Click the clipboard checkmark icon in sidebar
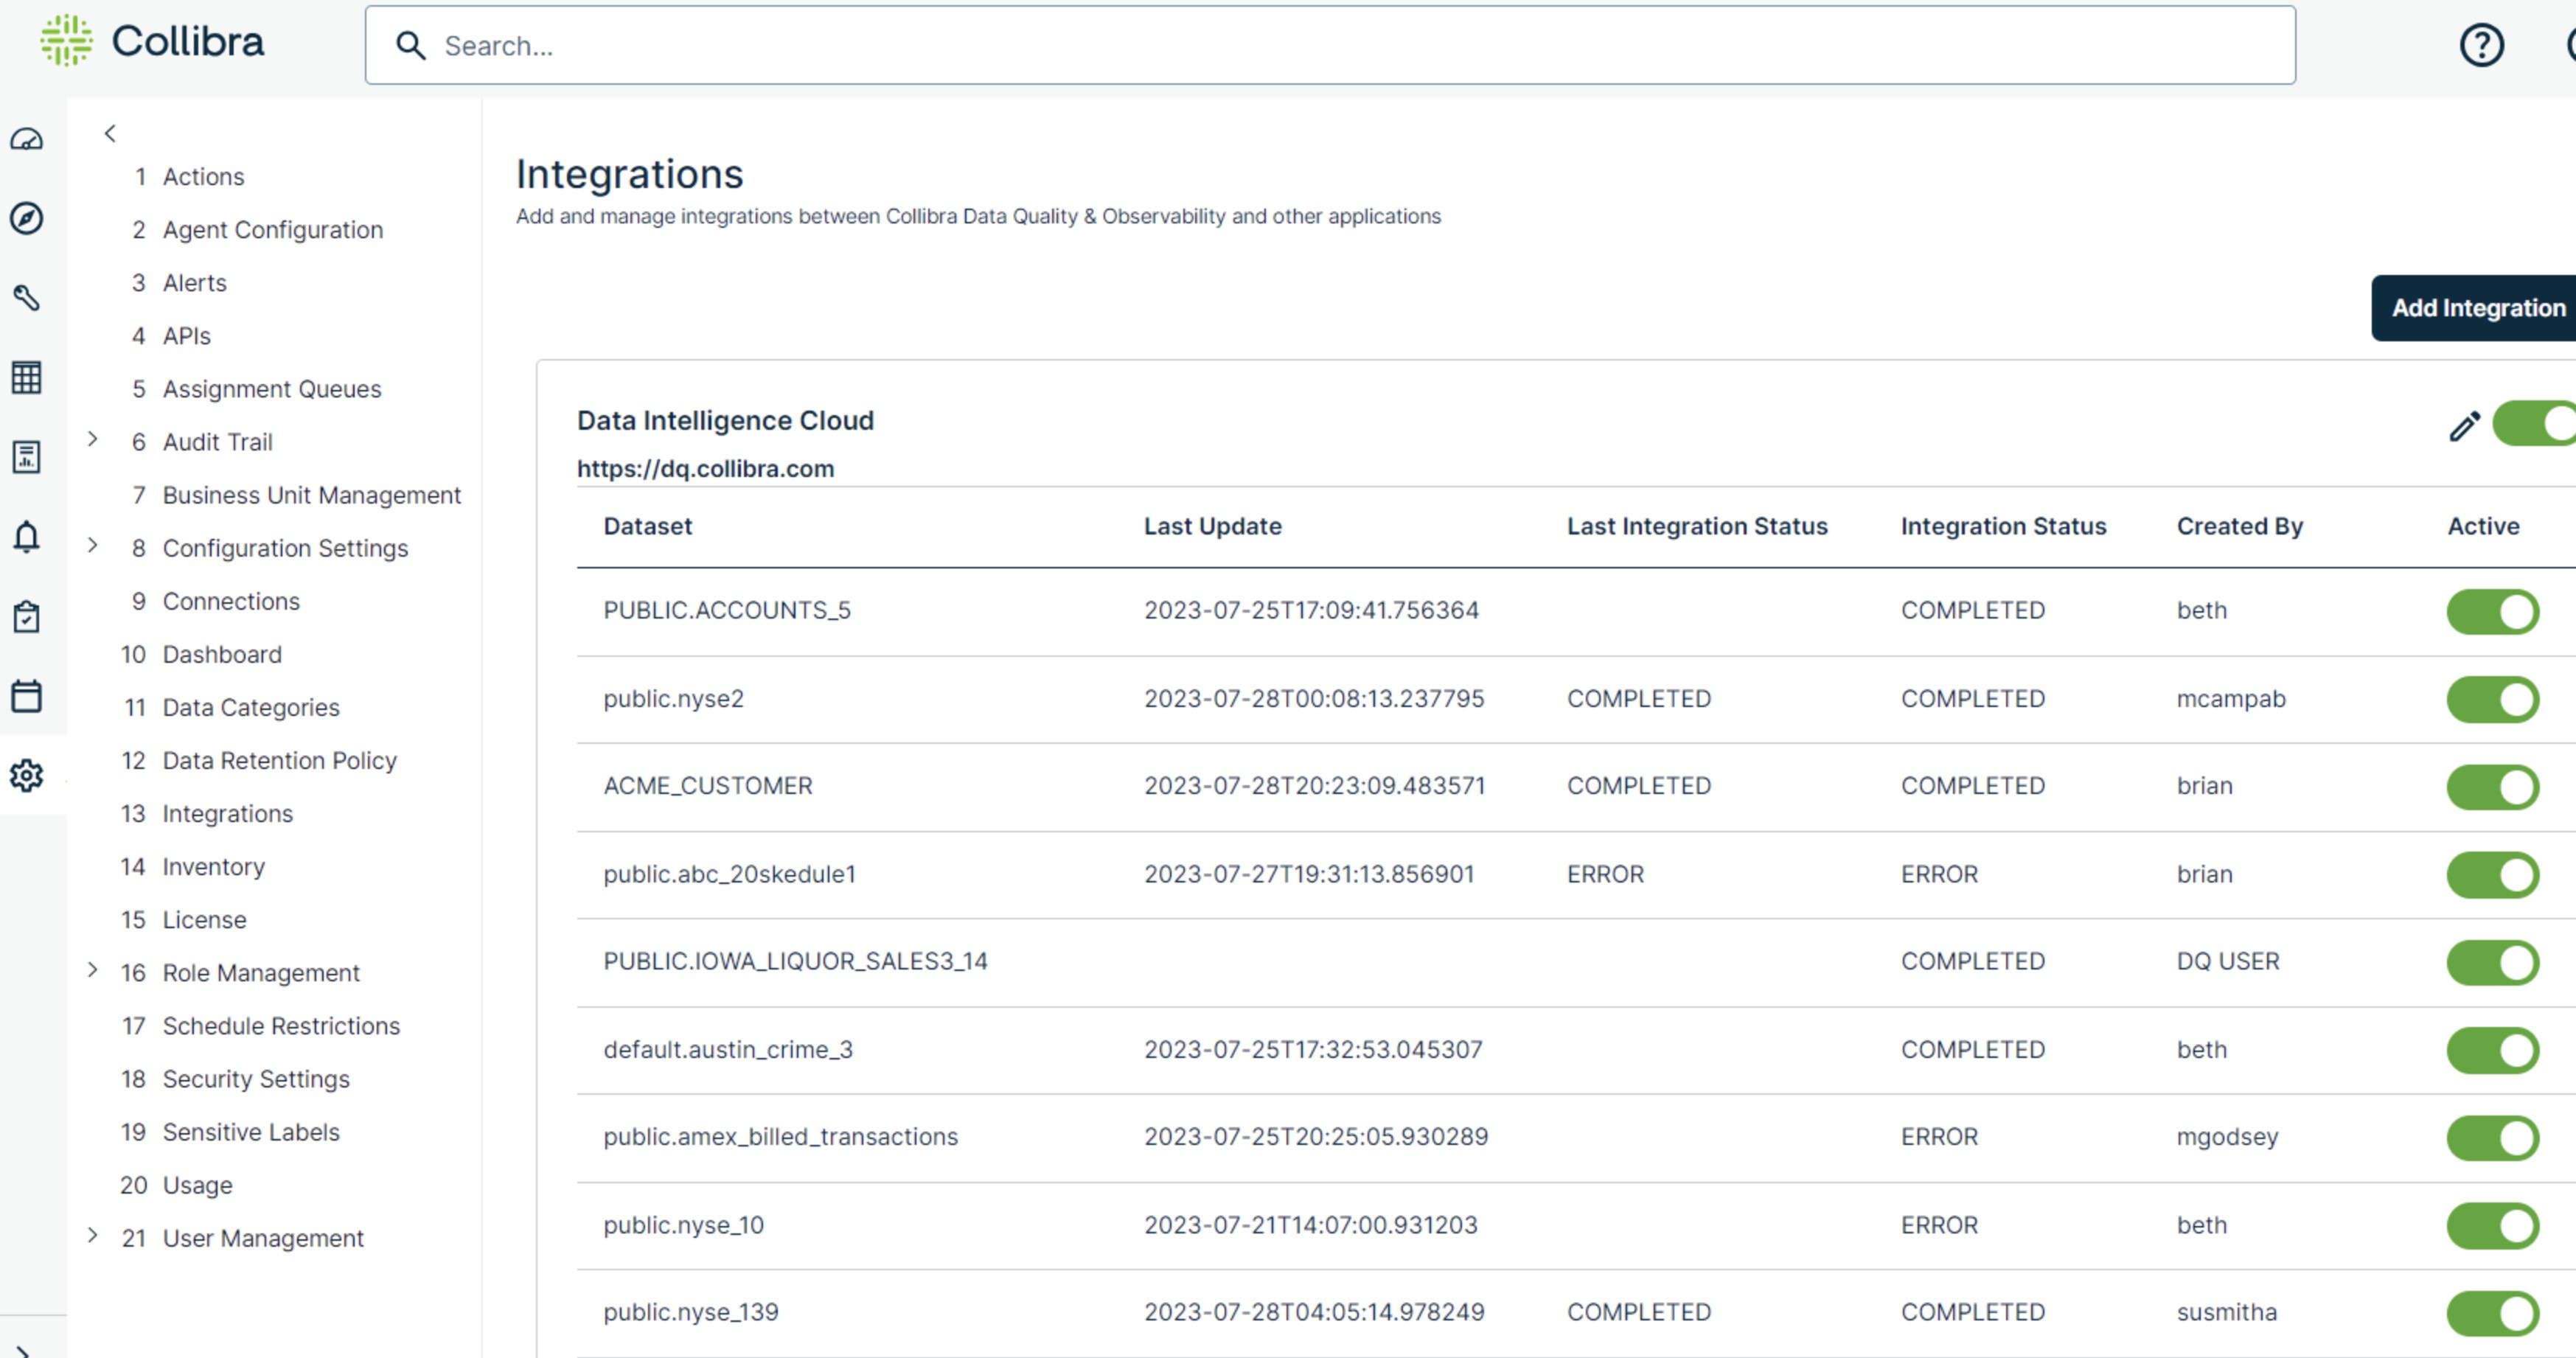Image resolution: width=2576 pixels, height=1358 pixels. click(x=27, y=617)
